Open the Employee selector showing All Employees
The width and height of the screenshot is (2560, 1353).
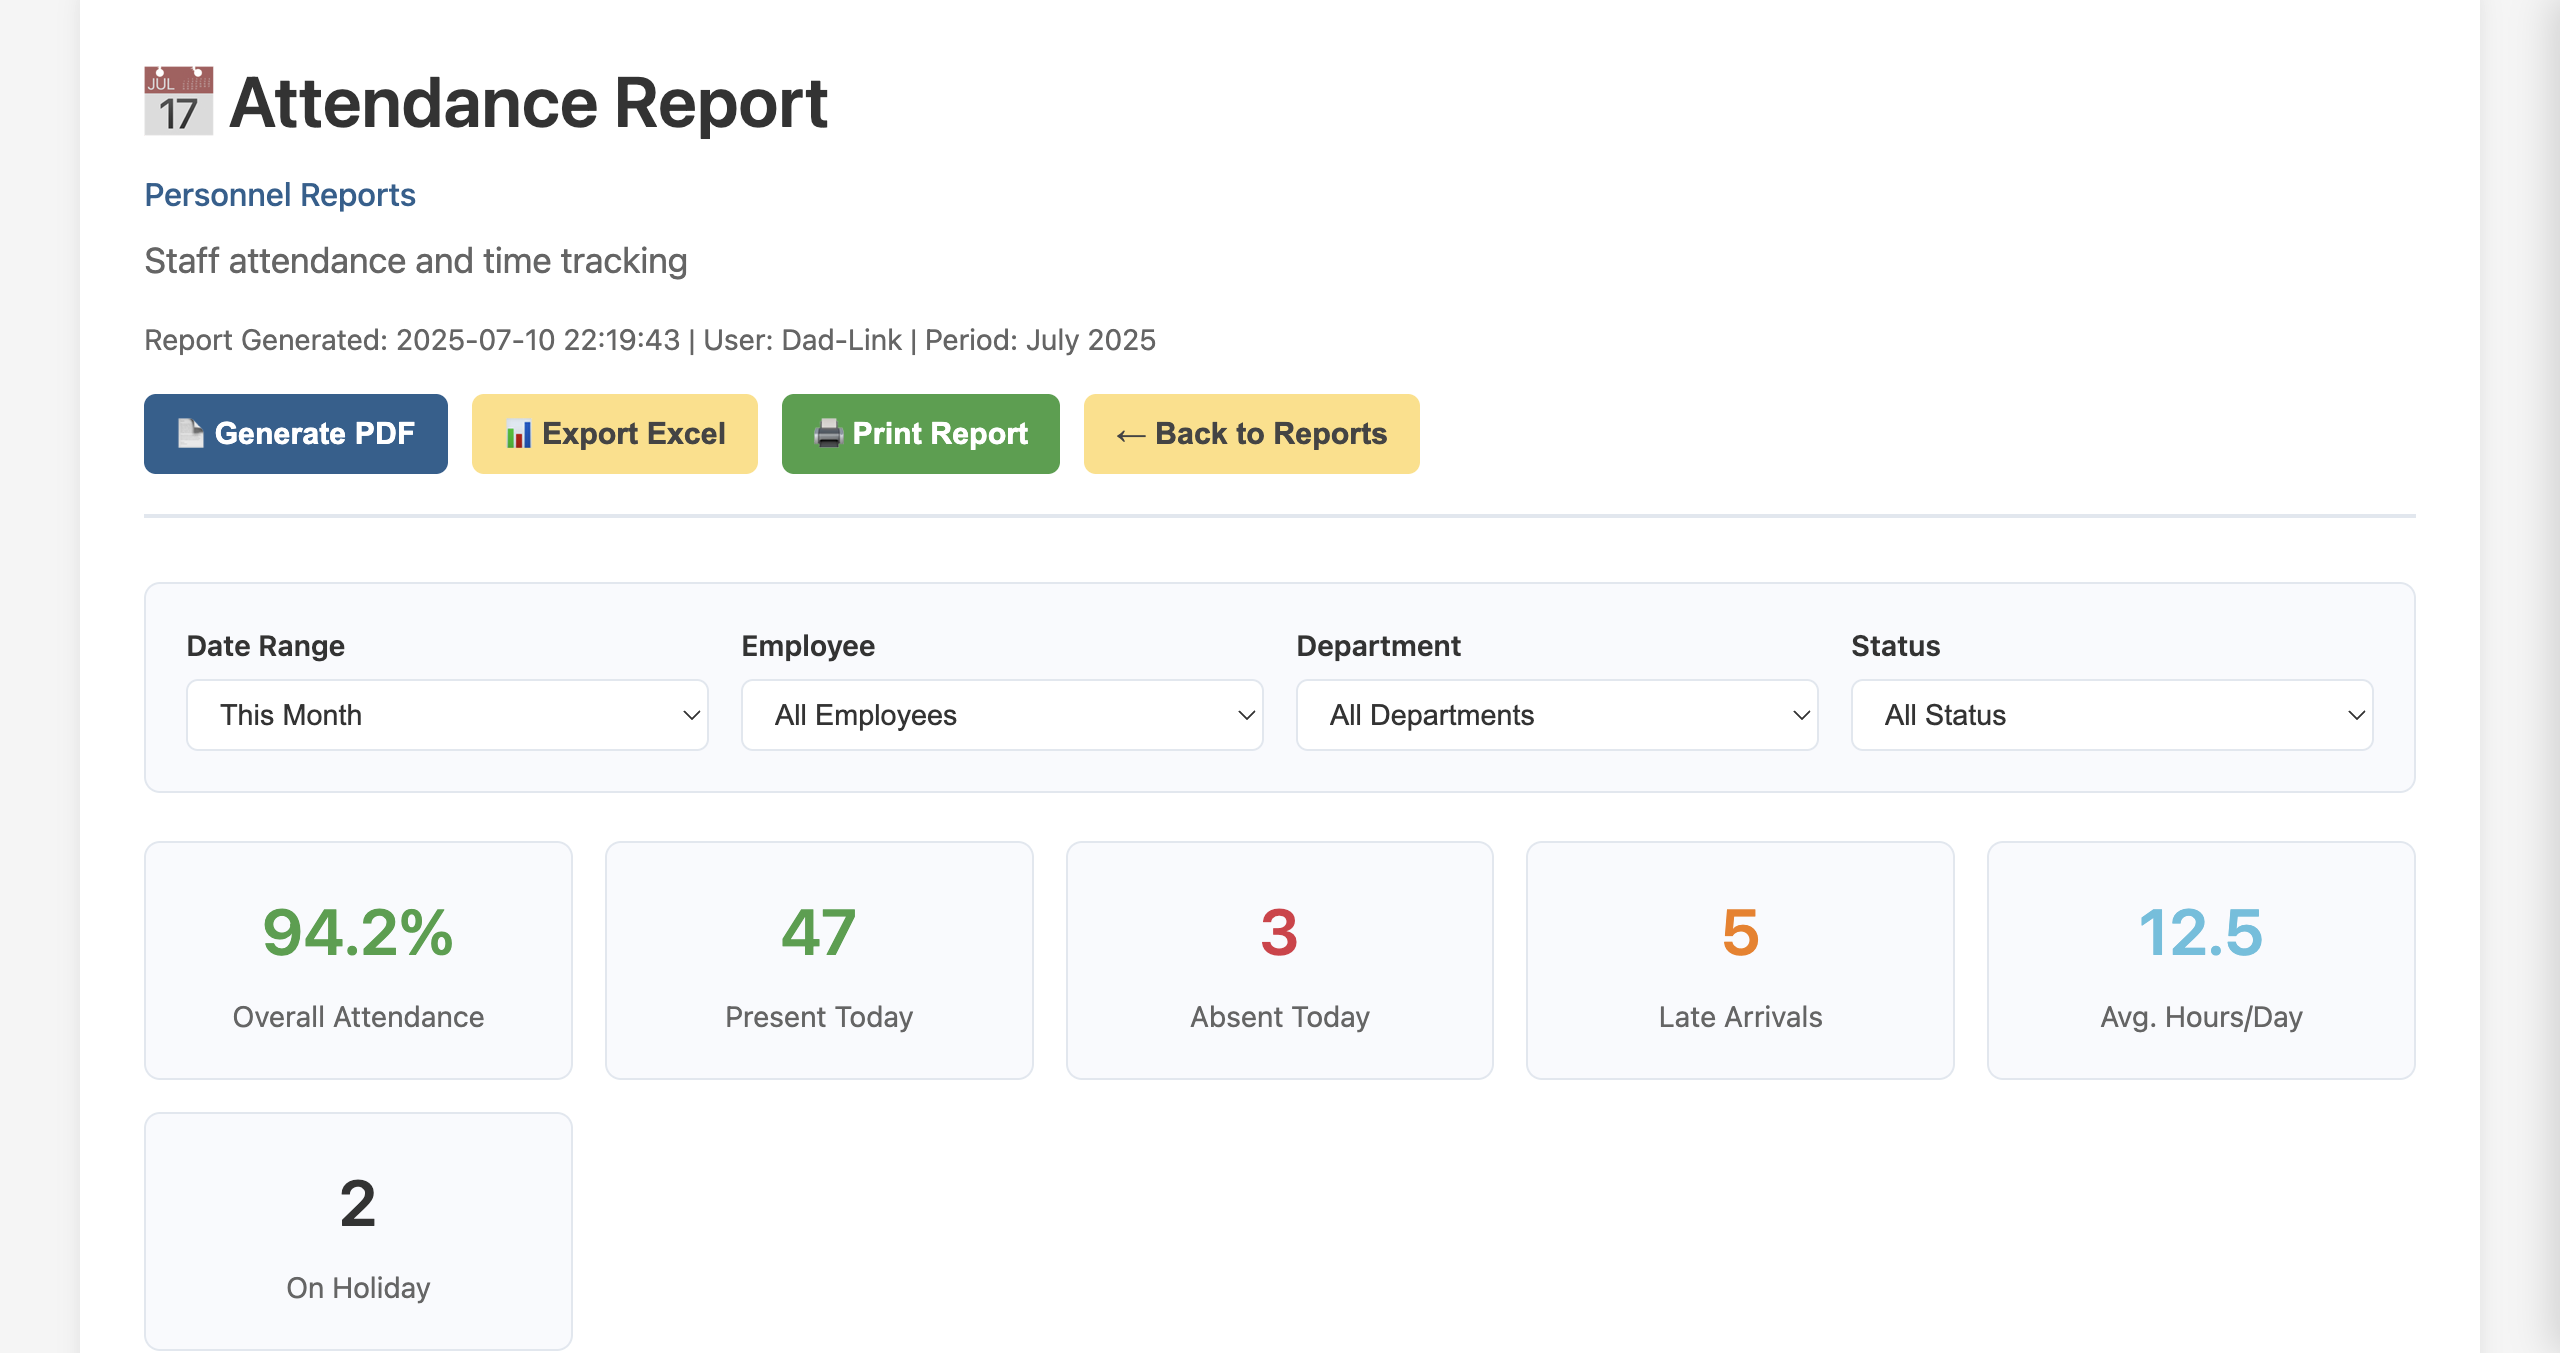tap(1001, 714)
